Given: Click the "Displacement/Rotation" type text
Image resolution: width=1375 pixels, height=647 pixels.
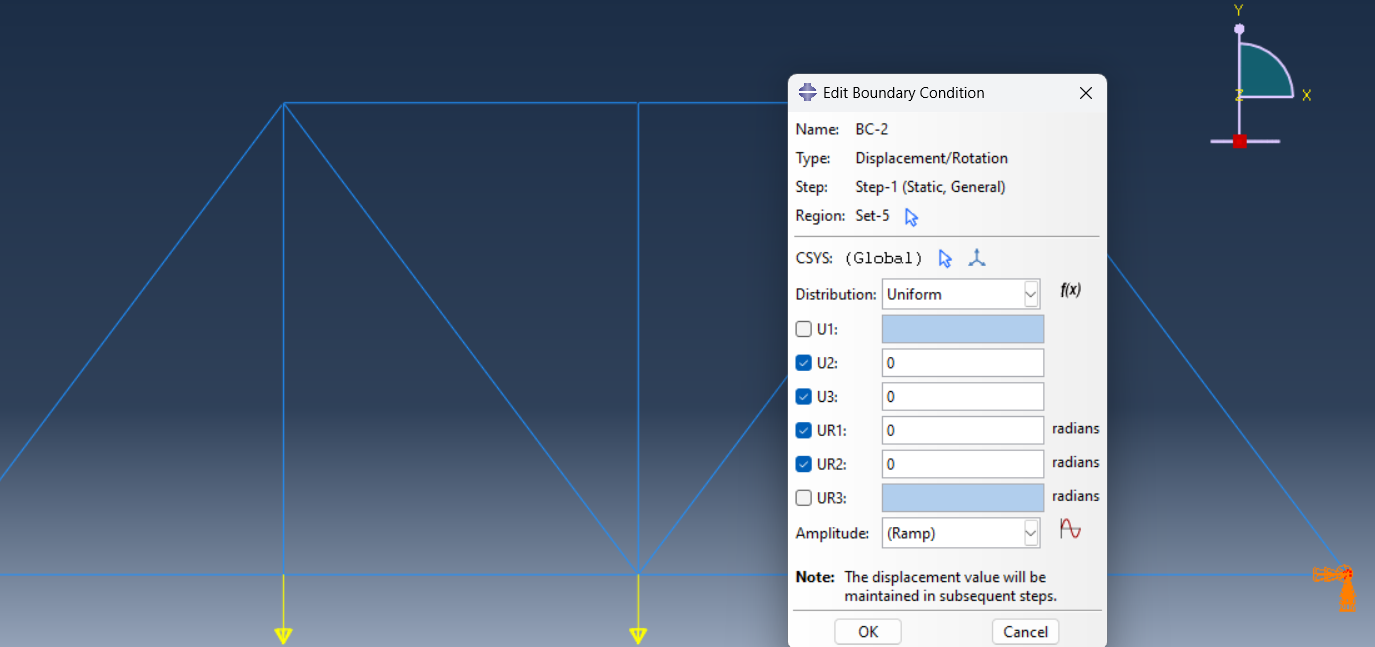Looking at the screenshot, I should point(931,158).
